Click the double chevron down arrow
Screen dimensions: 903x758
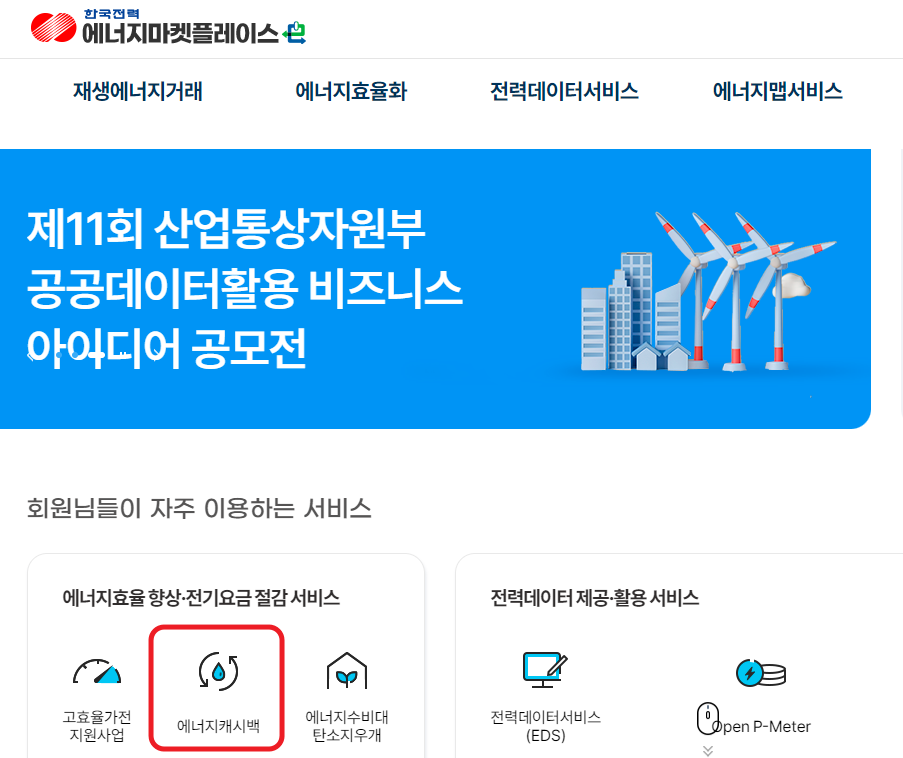[708, 751]
